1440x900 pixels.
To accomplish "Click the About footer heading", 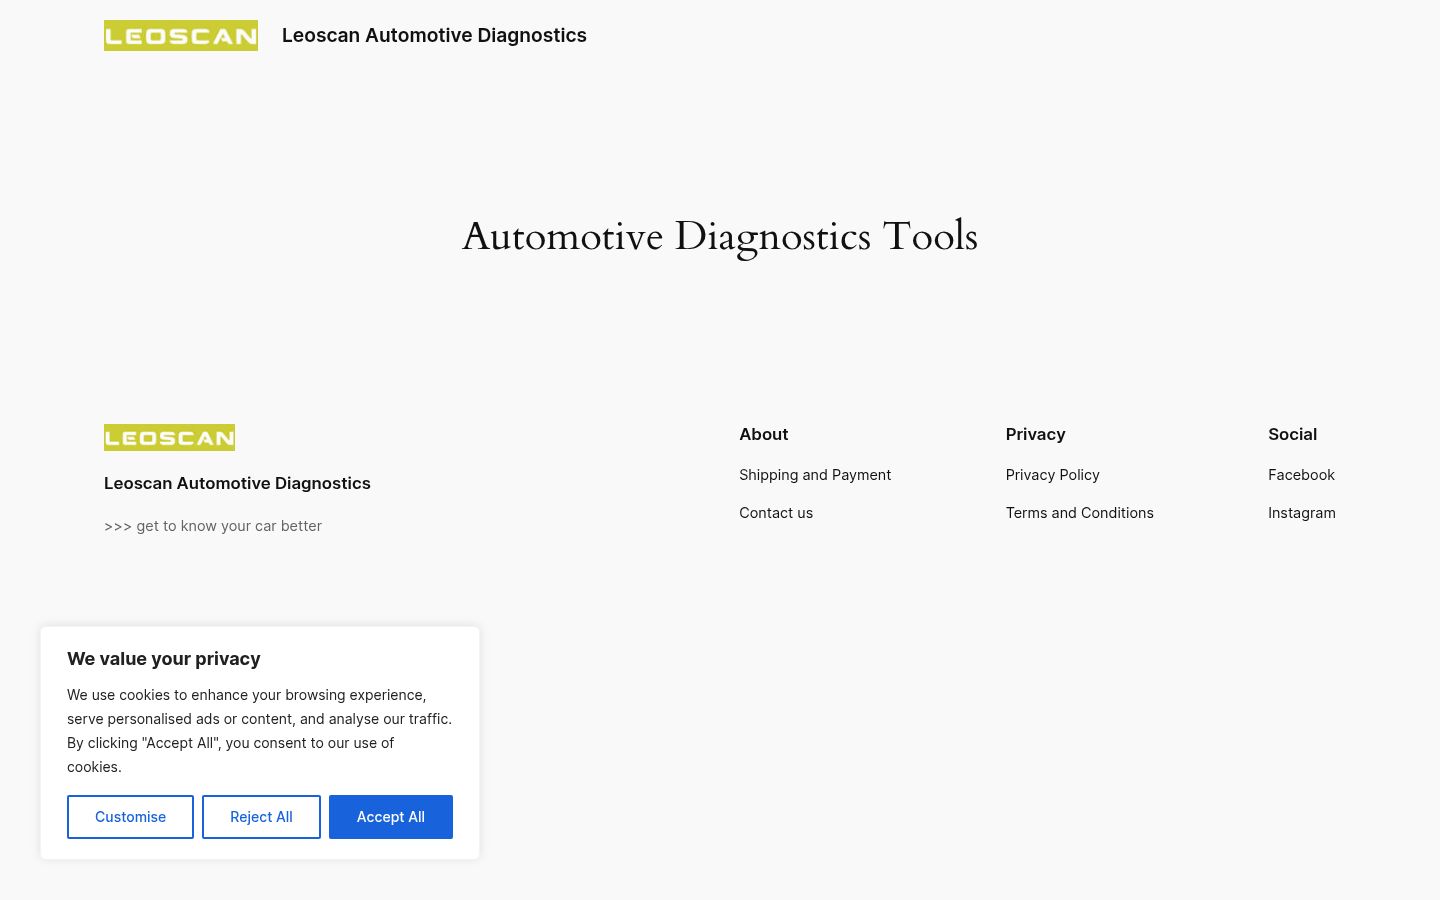I will [x=764, y=434].
